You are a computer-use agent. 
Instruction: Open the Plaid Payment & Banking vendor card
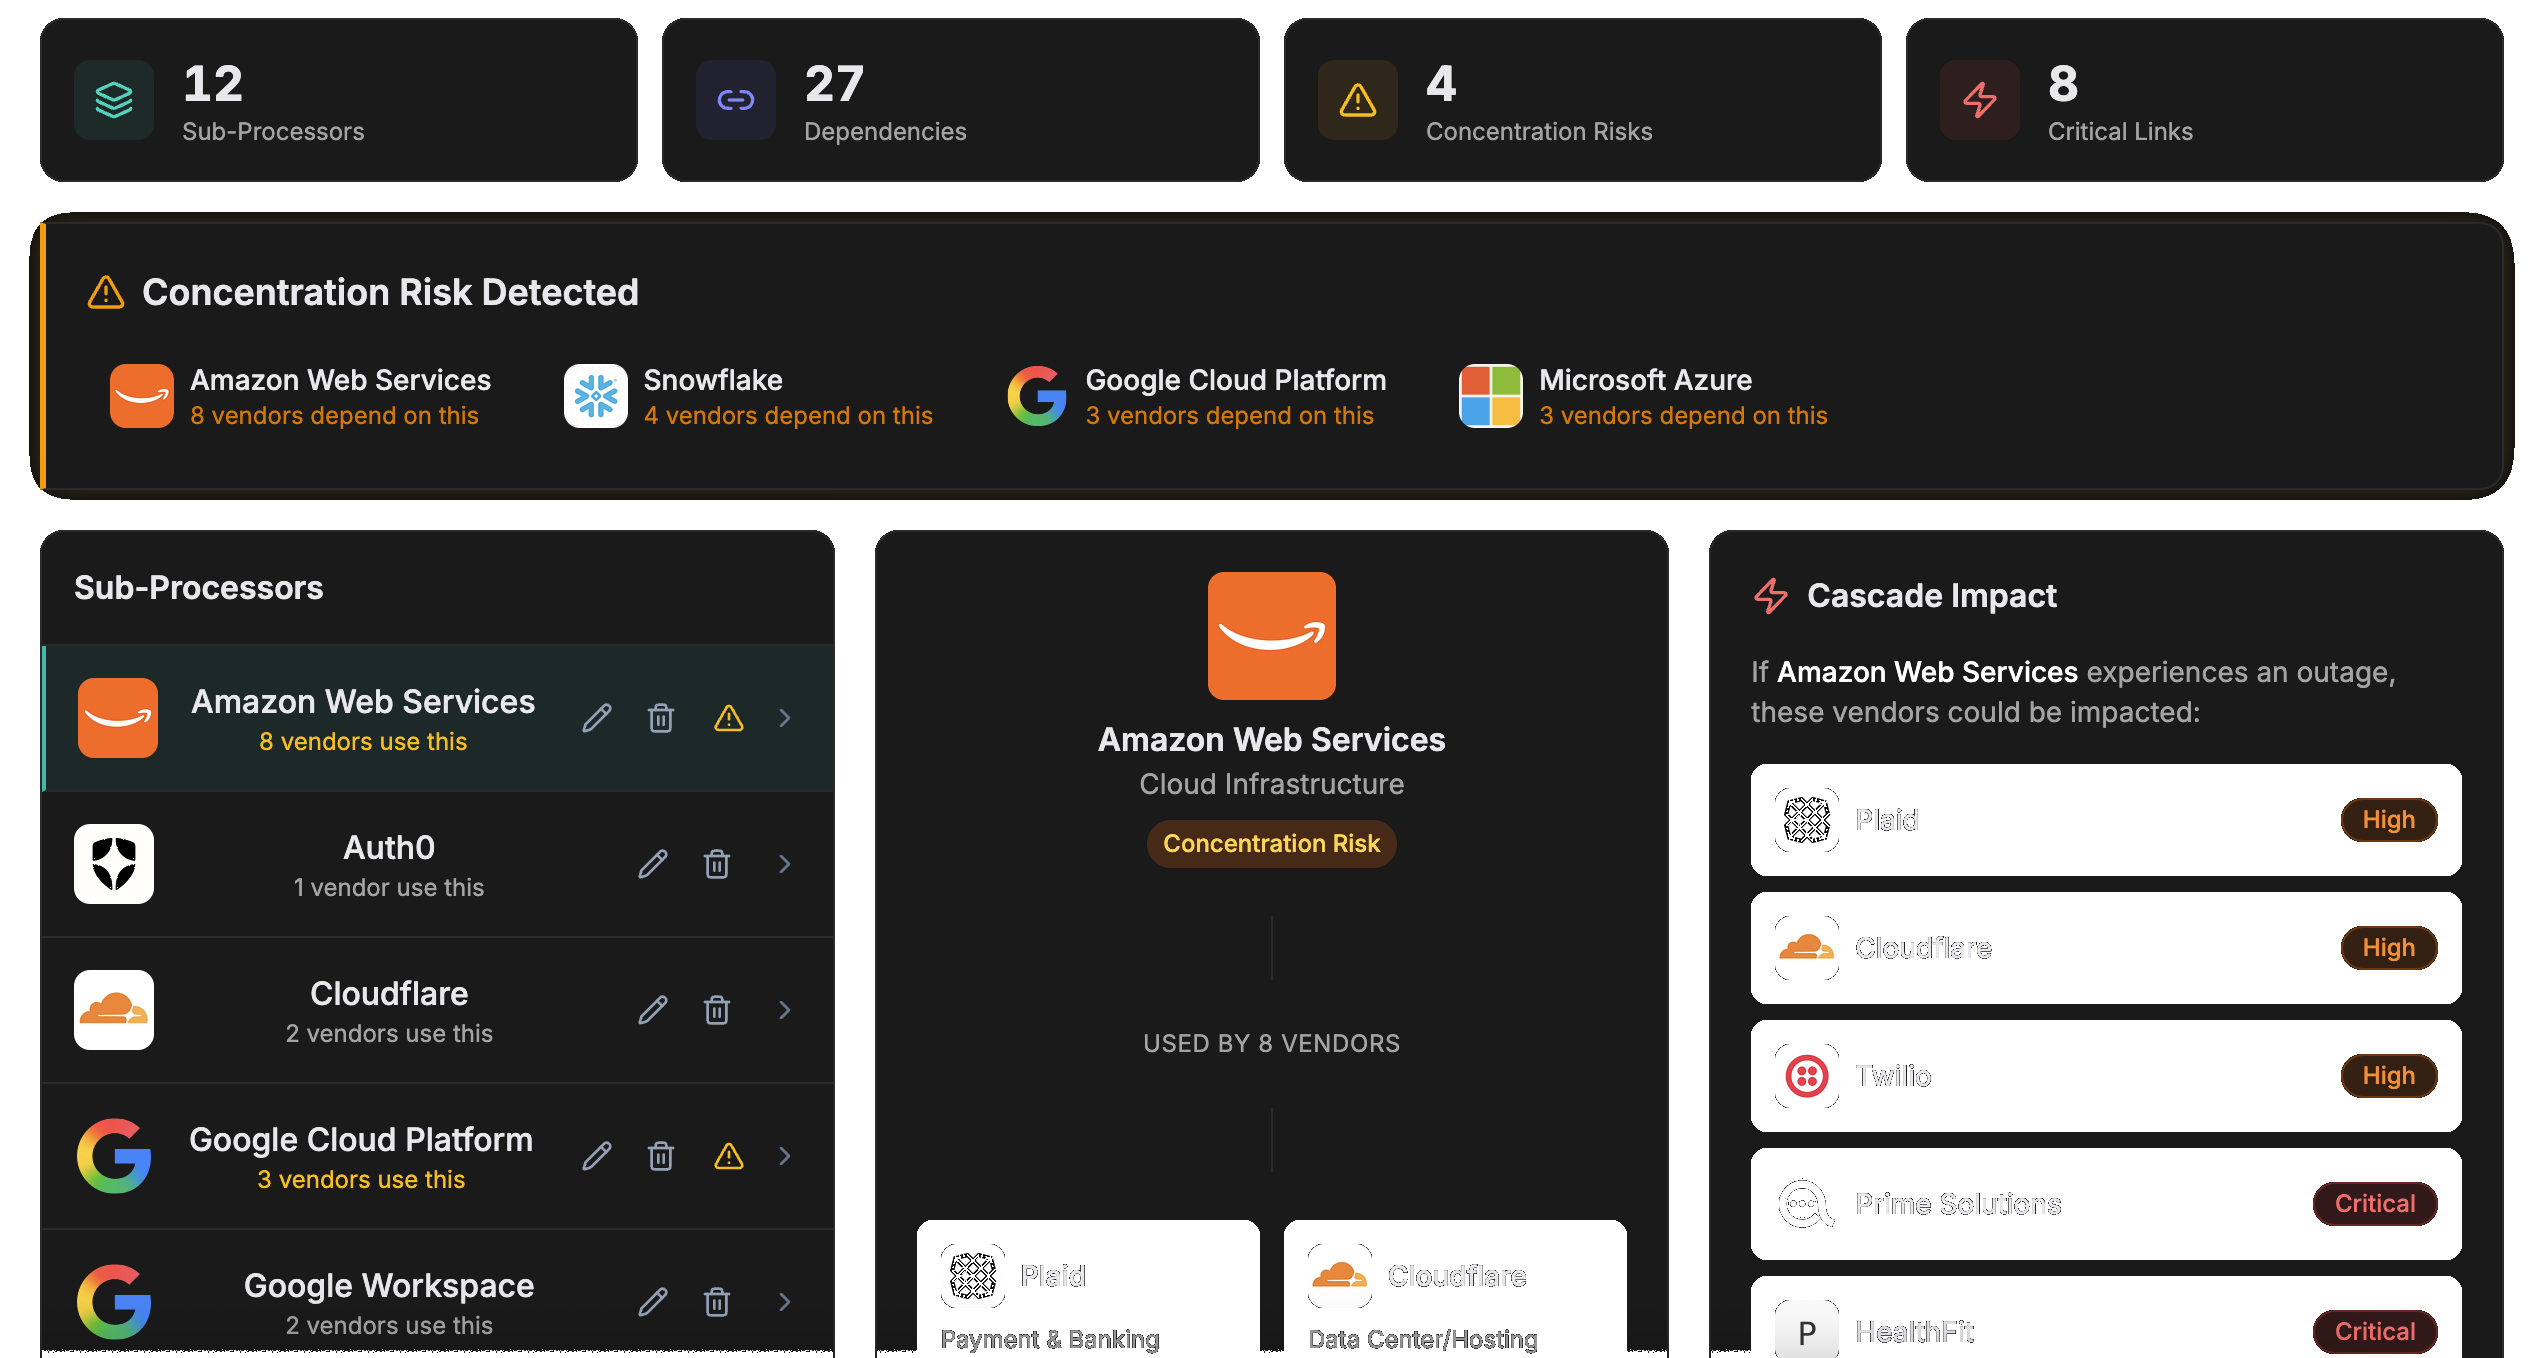(1088, 1289)
